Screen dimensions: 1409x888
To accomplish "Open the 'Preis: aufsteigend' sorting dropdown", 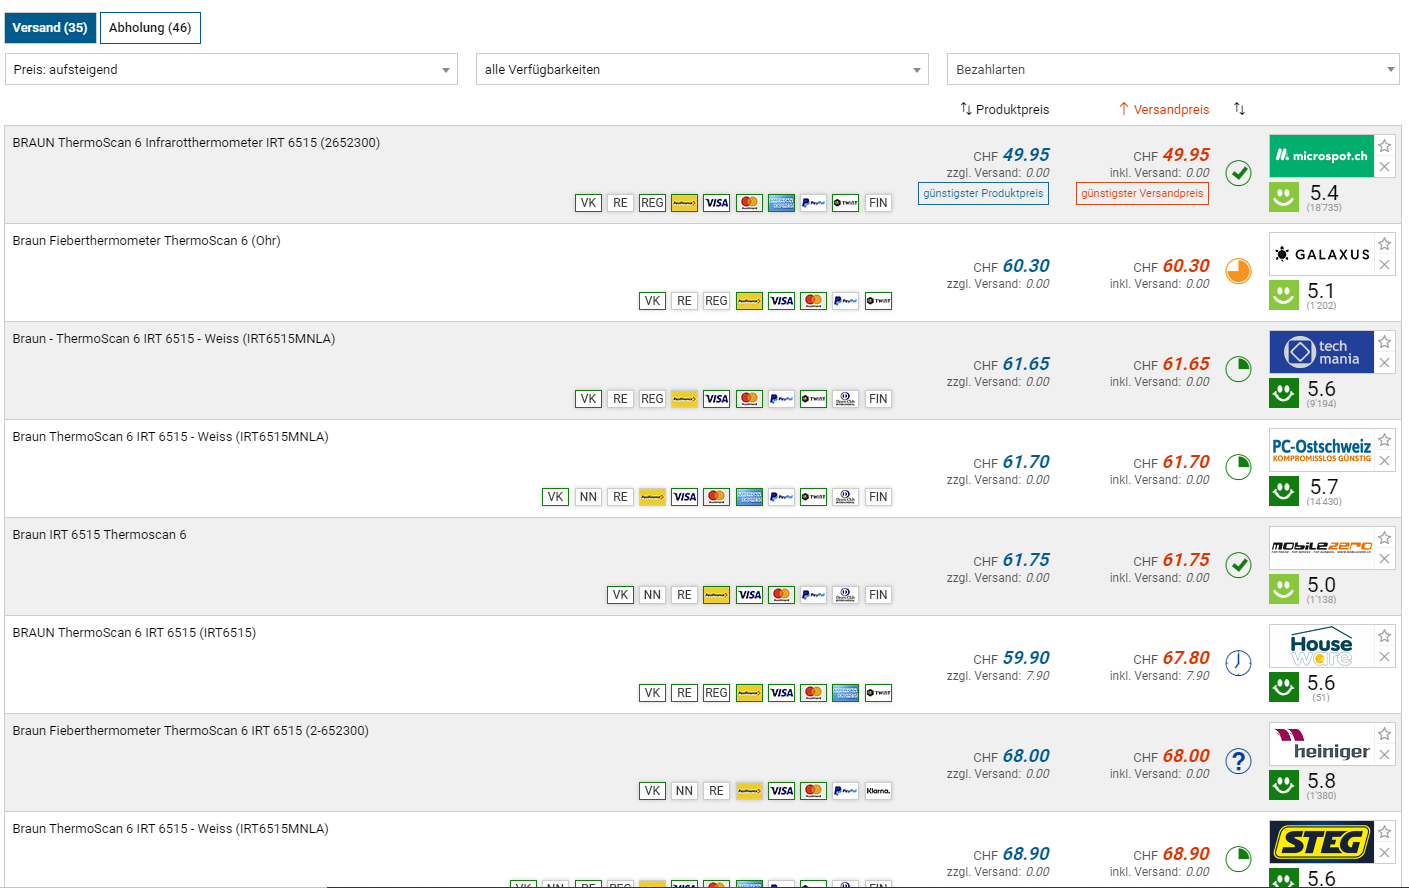I will click(231, 69).
